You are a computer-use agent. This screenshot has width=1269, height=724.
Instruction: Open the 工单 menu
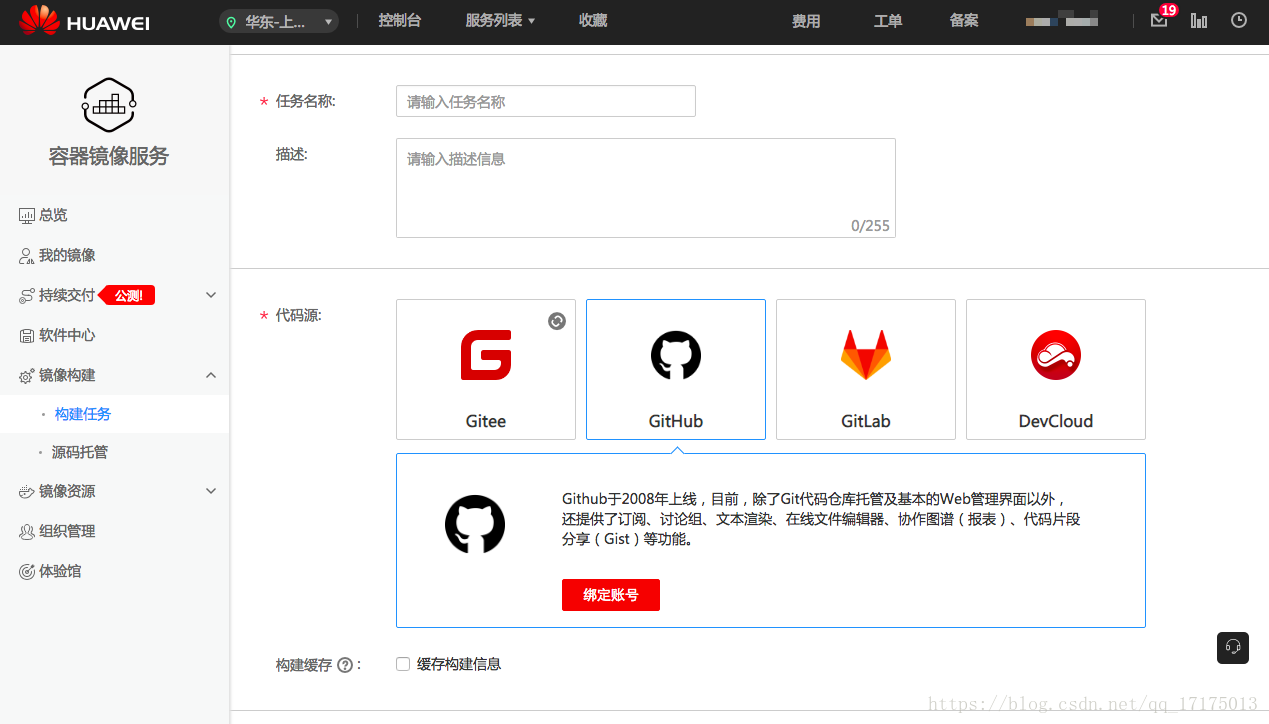pyautogui.click(x=888, y=21)
